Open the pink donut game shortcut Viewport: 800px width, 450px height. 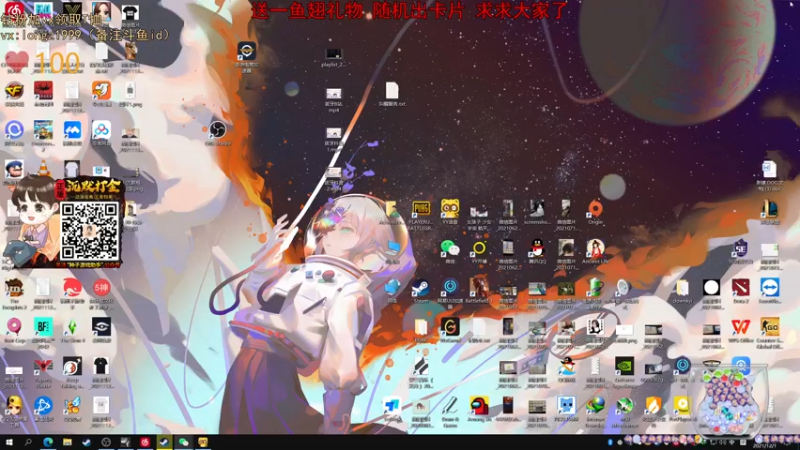[x=14, y=327]
